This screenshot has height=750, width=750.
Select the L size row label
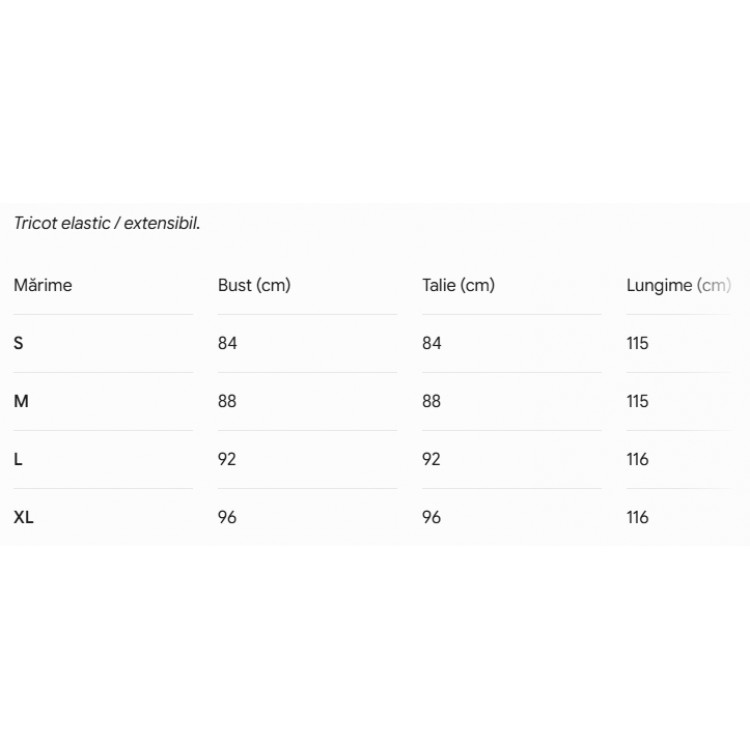point(18,459)
